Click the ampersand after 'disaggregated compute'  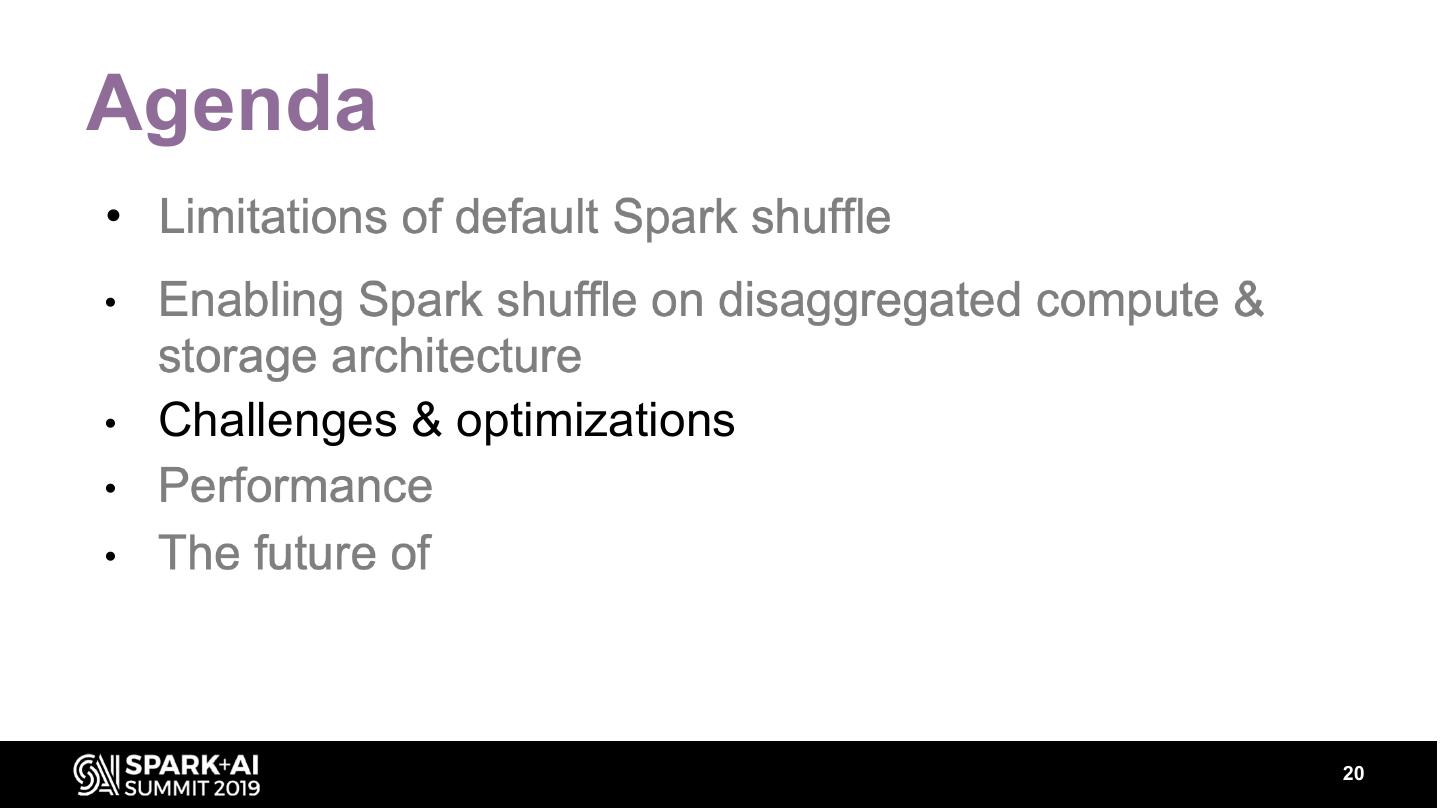point(1248,300)
